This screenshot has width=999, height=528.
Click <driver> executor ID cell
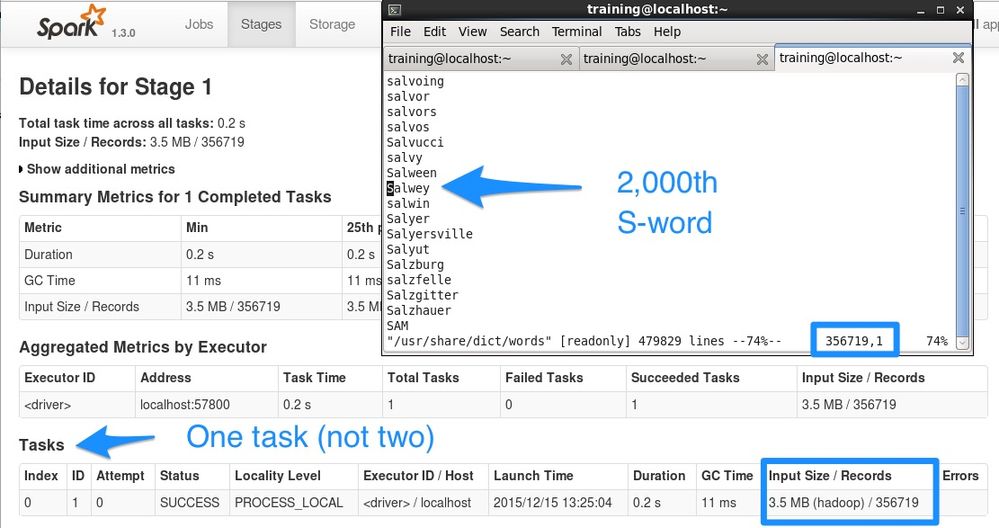(48, 404)
